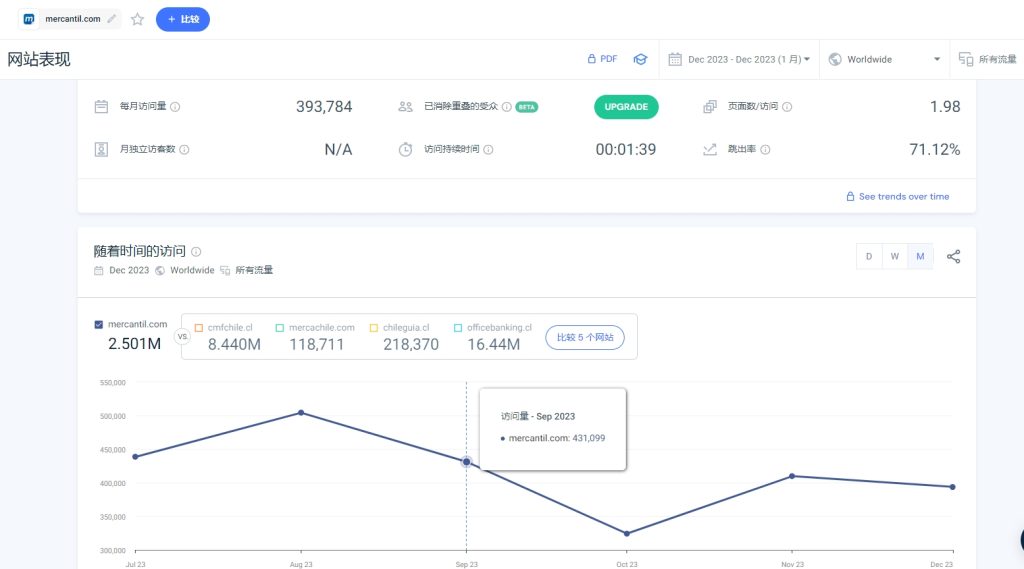Click the 网站表现 page title
The width and height of the screenshot is (1024, 569).
tap(39, 59)
